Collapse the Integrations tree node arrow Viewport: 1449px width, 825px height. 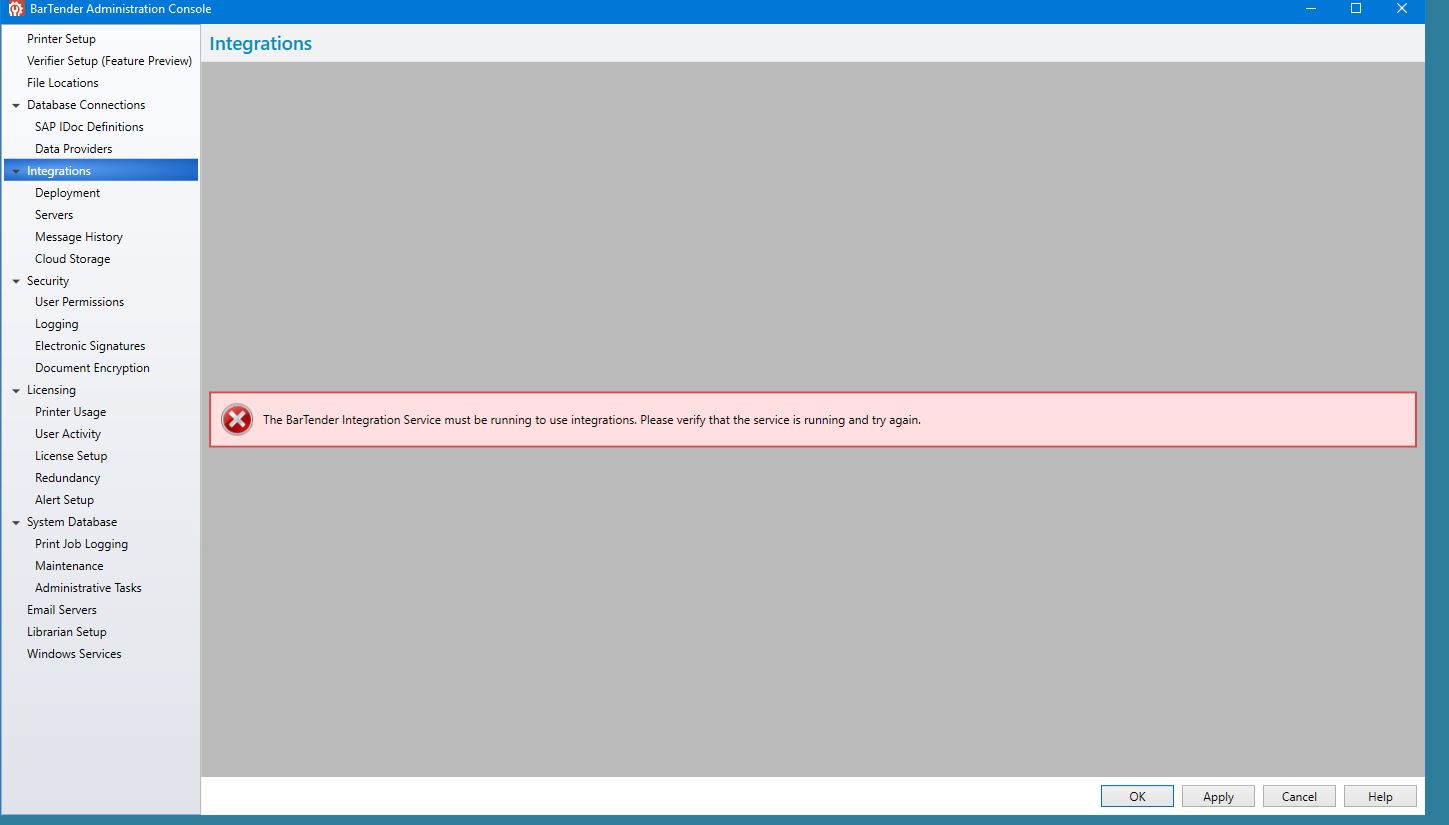(x=16, y=171)
